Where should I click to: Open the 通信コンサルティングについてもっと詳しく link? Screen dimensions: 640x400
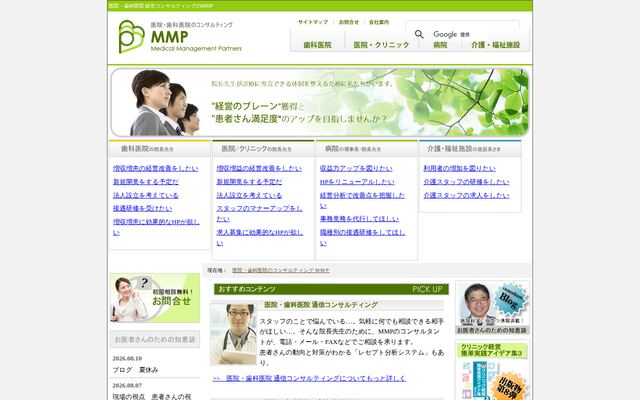point(309,378)
